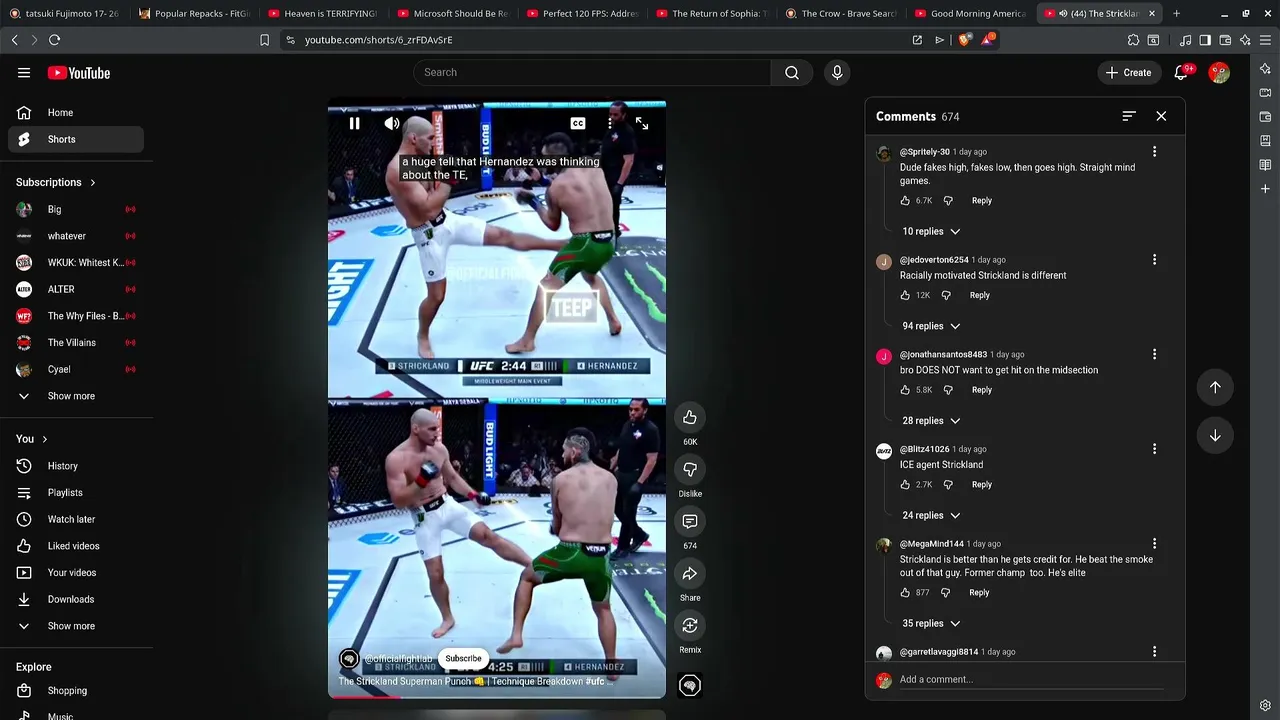
Task: Open the YouTube hamburger guide menu
Action: (x=24, y=72)
